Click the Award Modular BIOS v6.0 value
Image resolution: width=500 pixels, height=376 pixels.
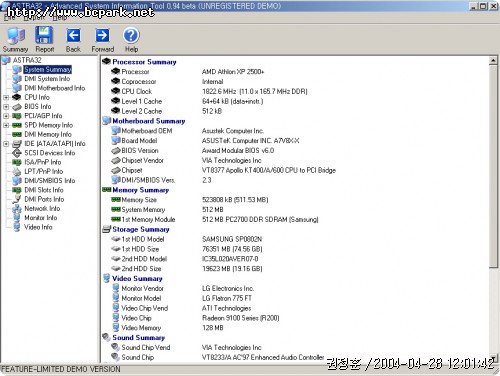(238, 151)
